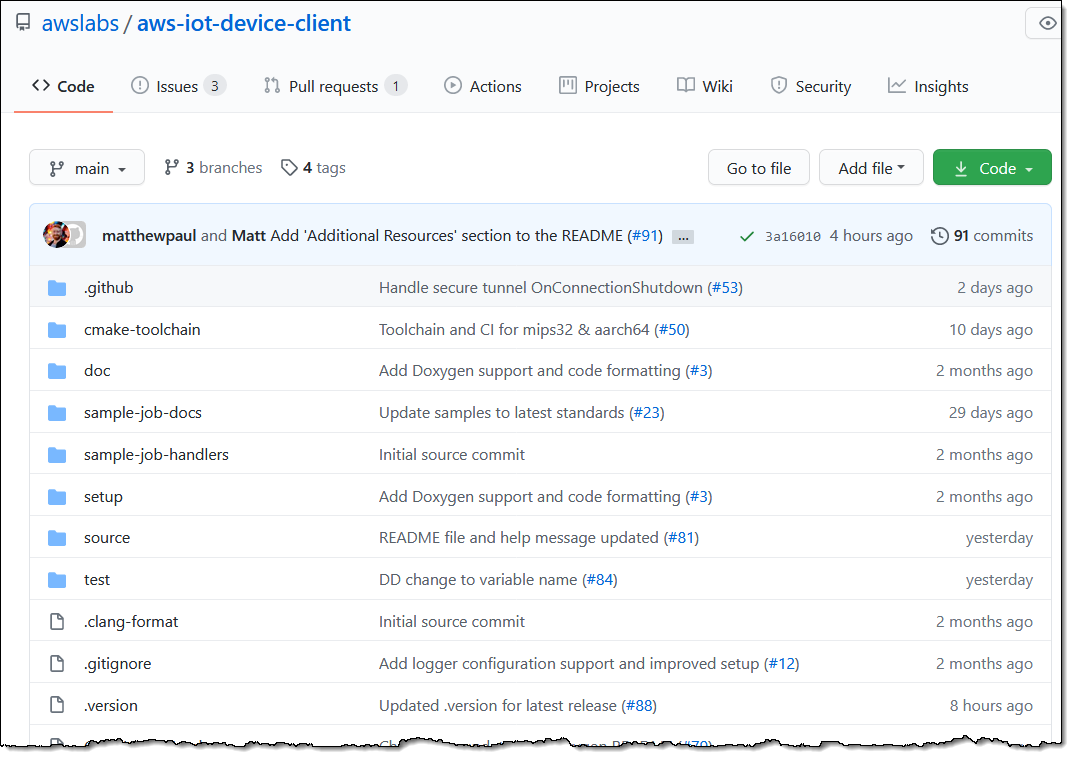The image size is (1072, 757).
Task: Open 'README file and help message updated' commit
Action: [x=518, y=538]
